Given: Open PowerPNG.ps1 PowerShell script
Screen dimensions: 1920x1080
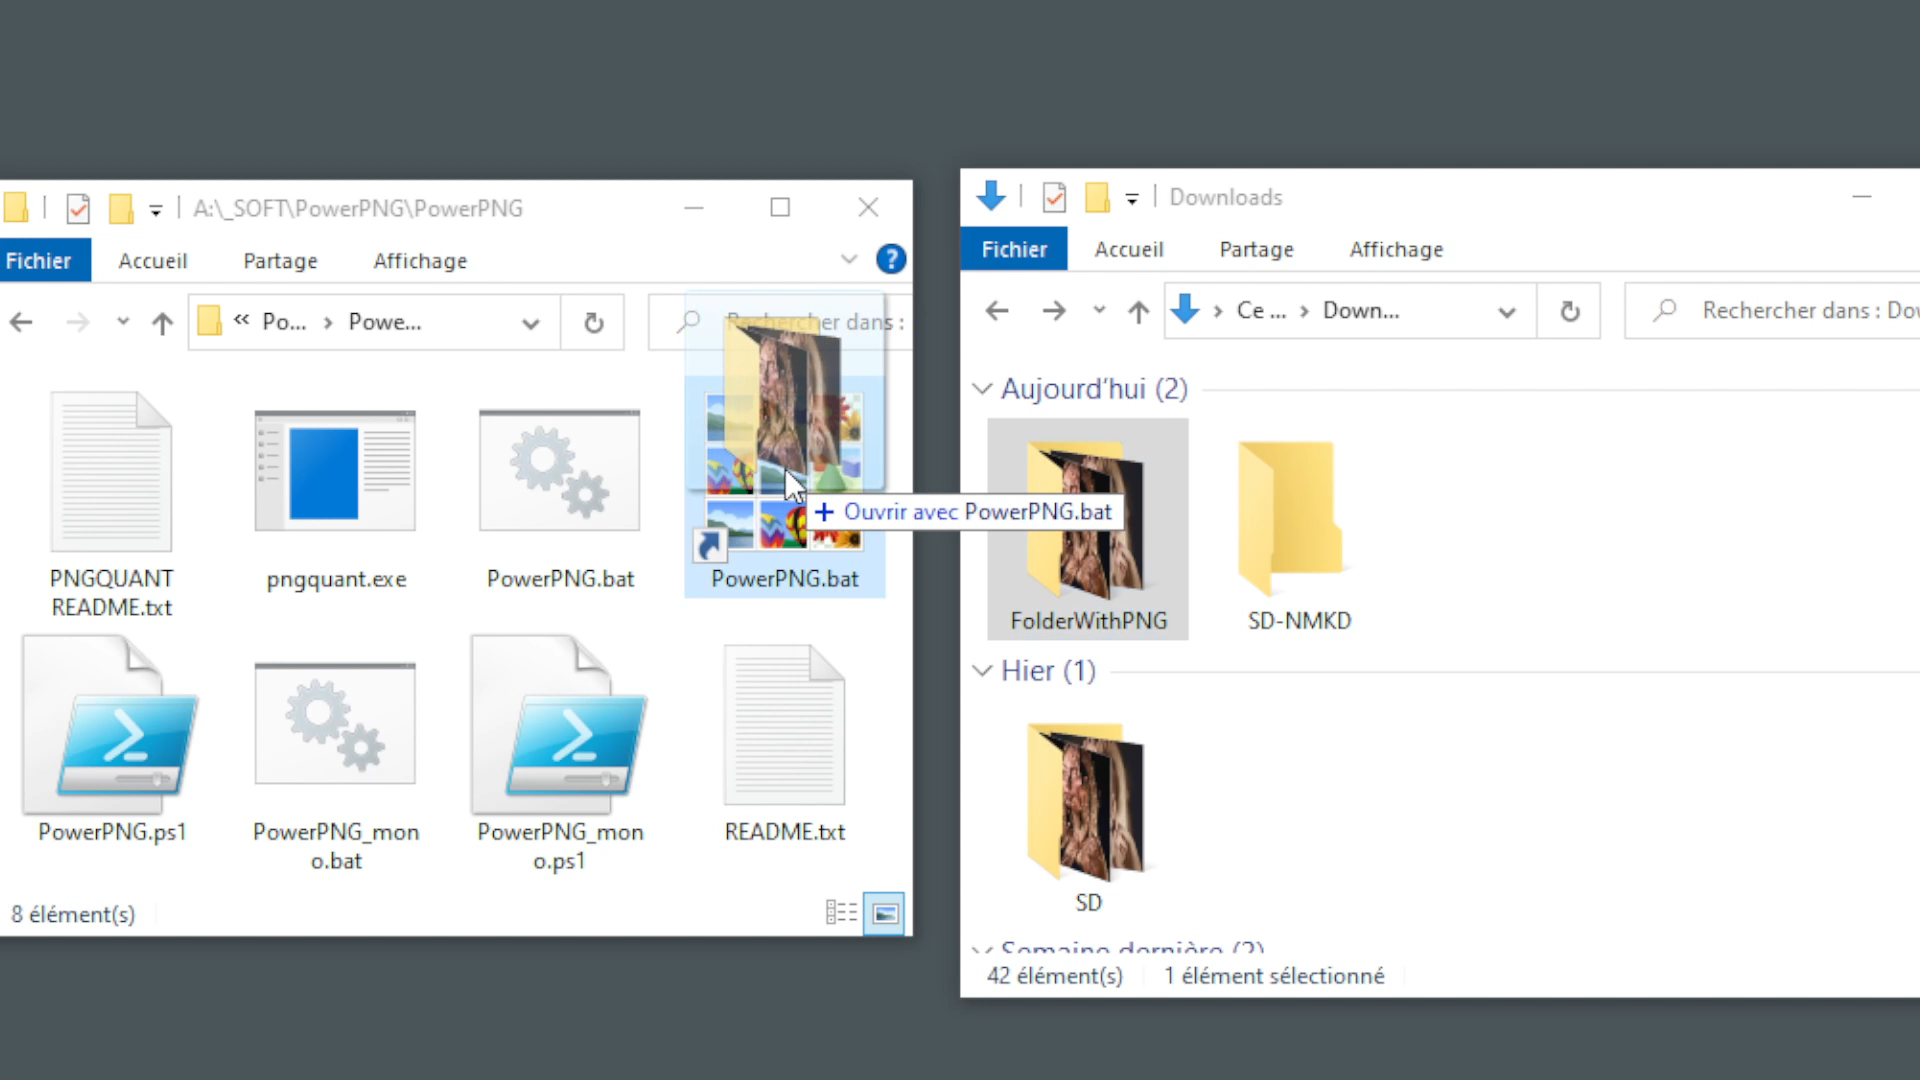Looking at the screenshot, I should tap(111, 725).
